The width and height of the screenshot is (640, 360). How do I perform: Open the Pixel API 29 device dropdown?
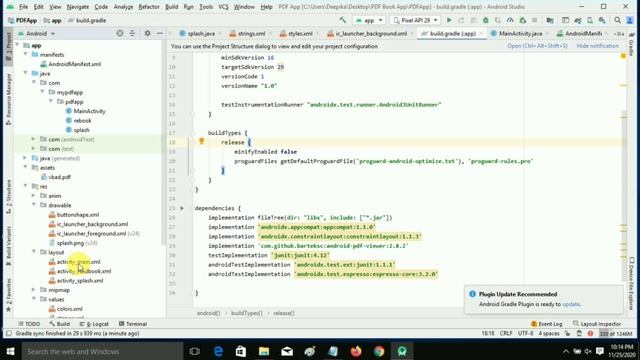click(x=416, y=20)
